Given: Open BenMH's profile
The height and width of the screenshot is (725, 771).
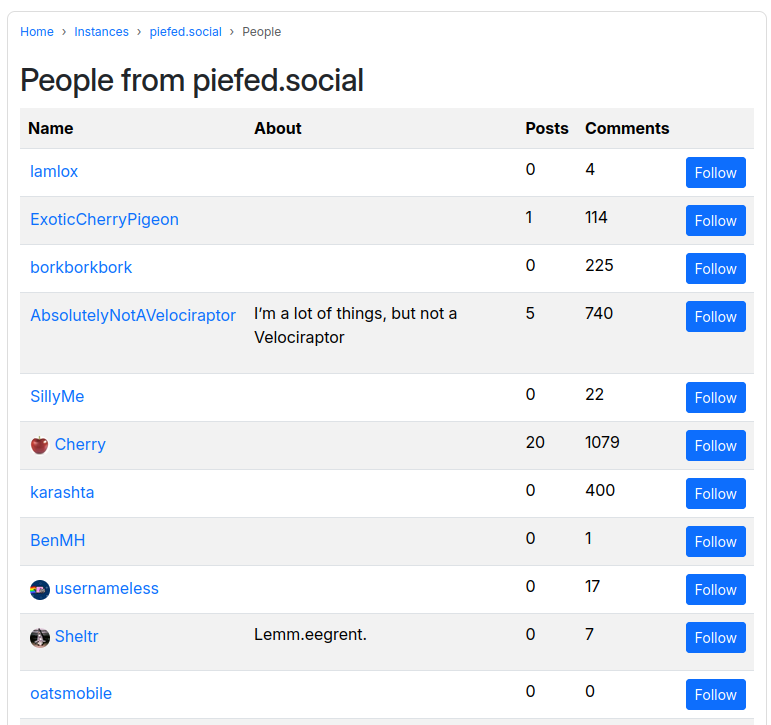Looking at the screenshot, I should tap(58, 541).
